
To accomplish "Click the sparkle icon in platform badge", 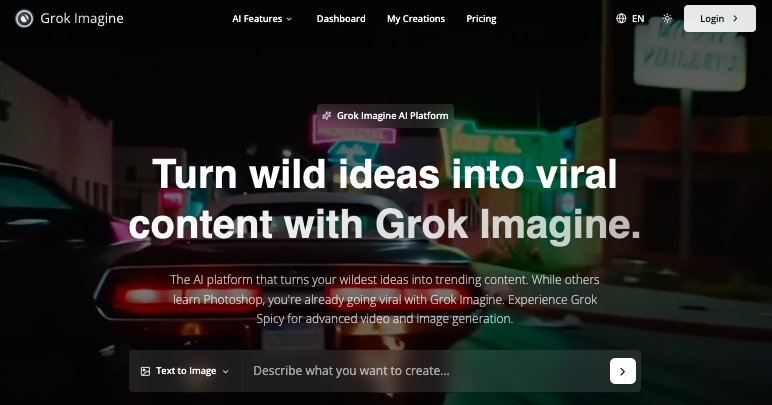I will coord(326,116).
